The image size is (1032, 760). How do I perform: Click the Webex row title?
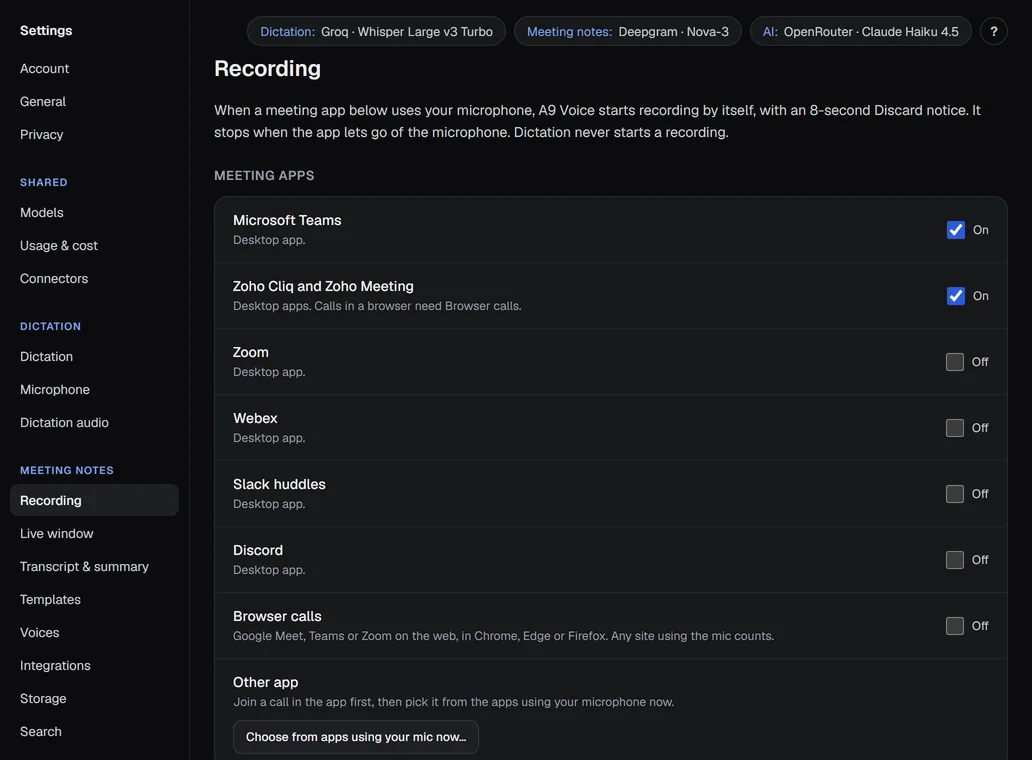coord(255,418)
